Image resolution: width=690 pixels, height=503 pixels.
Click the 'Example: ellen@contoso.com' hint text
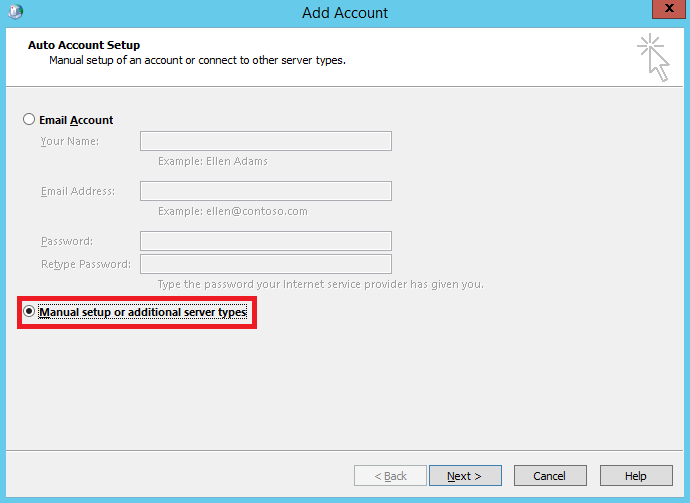pos(233,211)
